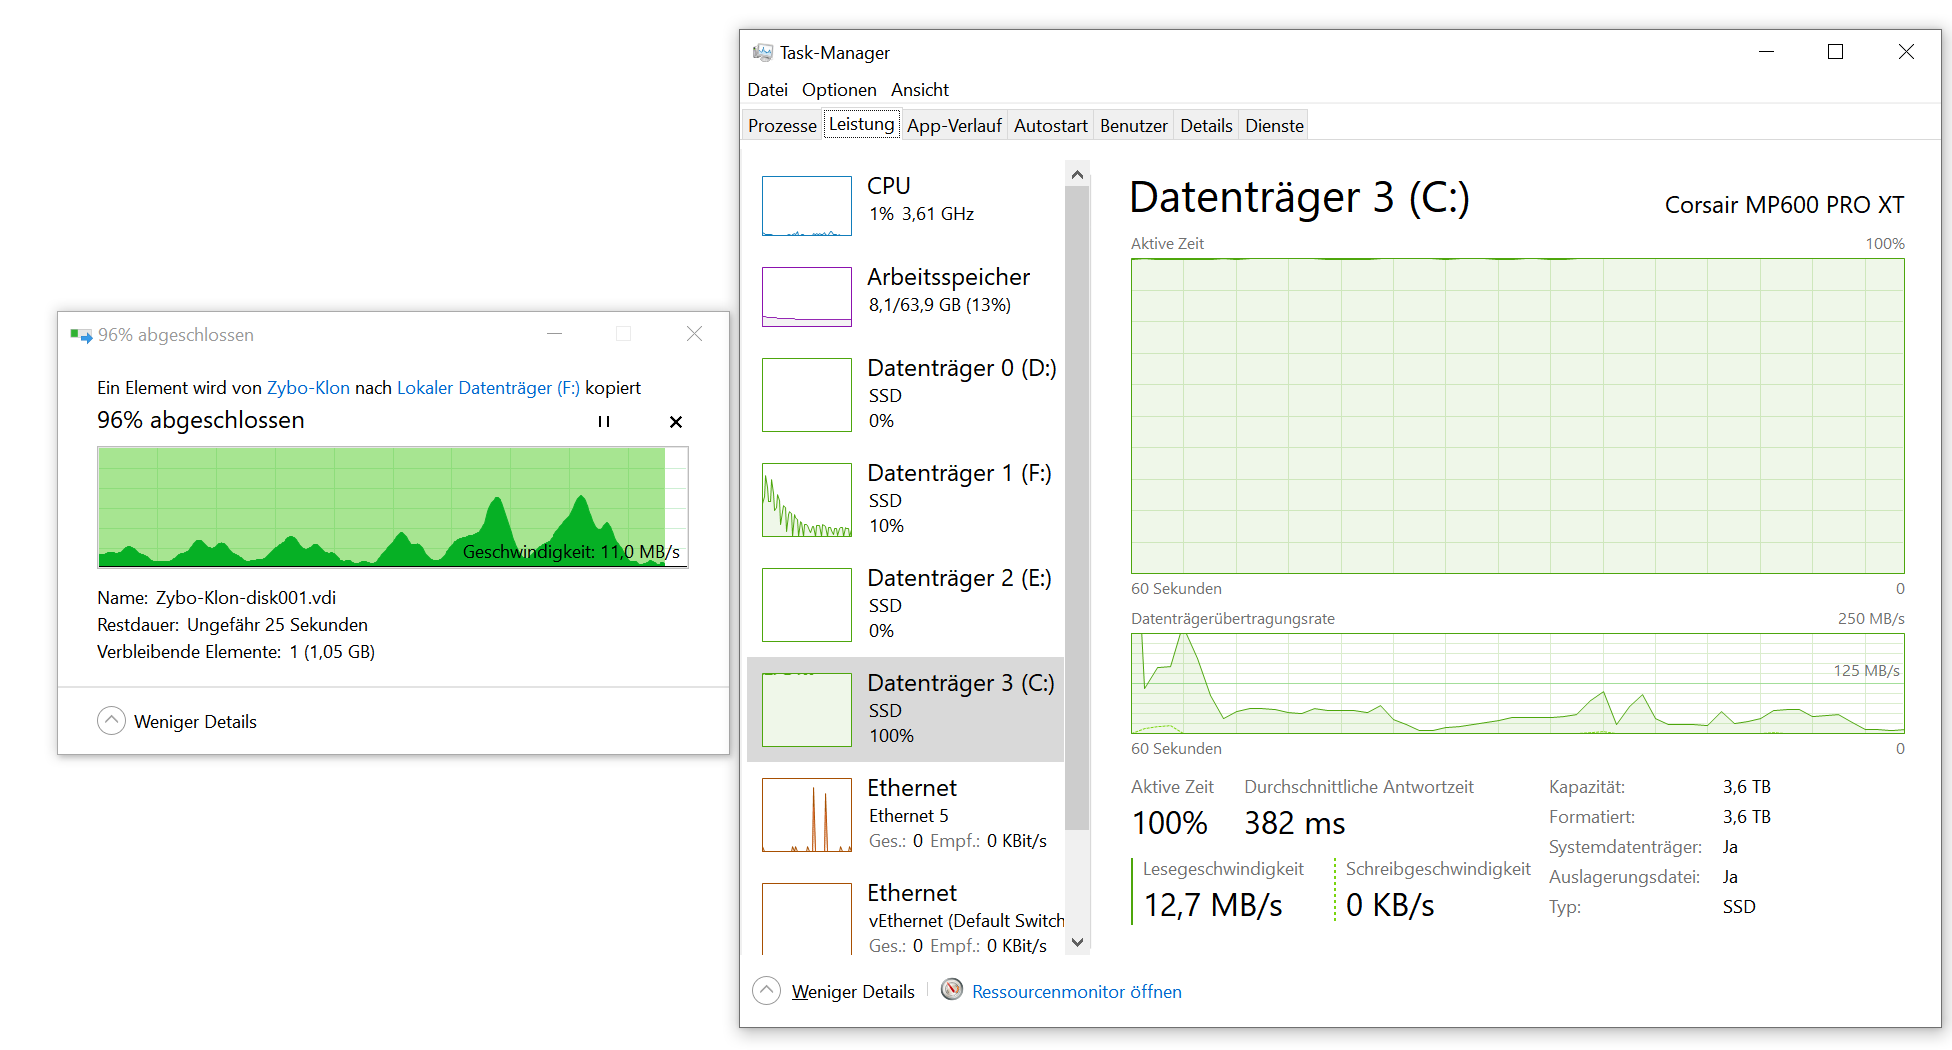Click the 382 ms response time value
This screenshot has width=1952, height=1050.
1295,823
